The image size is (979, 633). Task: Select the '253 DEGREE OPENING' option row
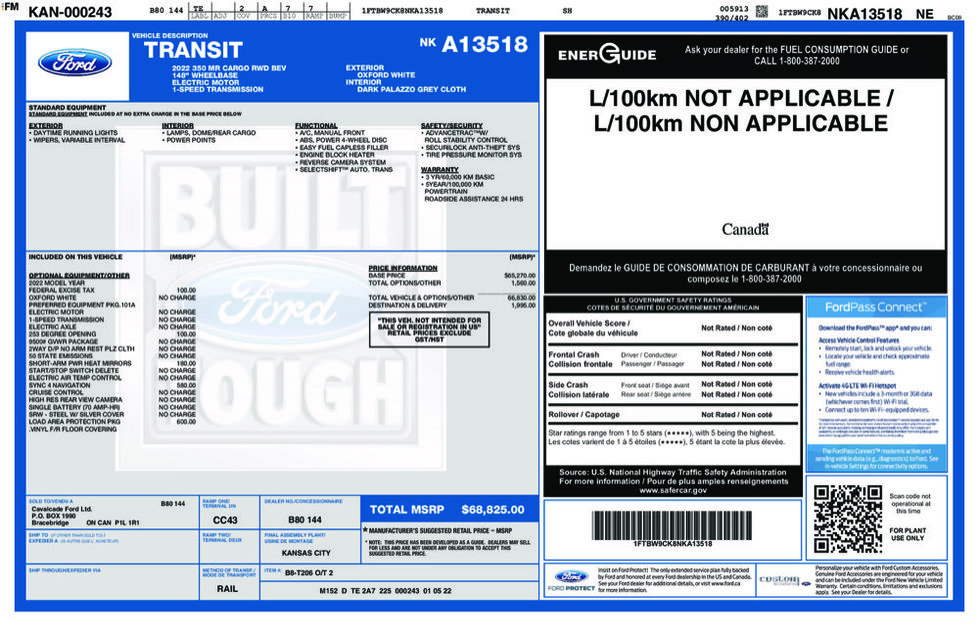[112, 334]
